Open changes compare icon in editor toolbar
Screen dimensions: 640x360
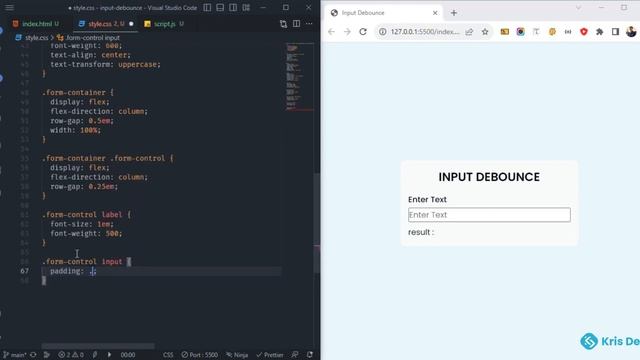click(x=283, y=24)
